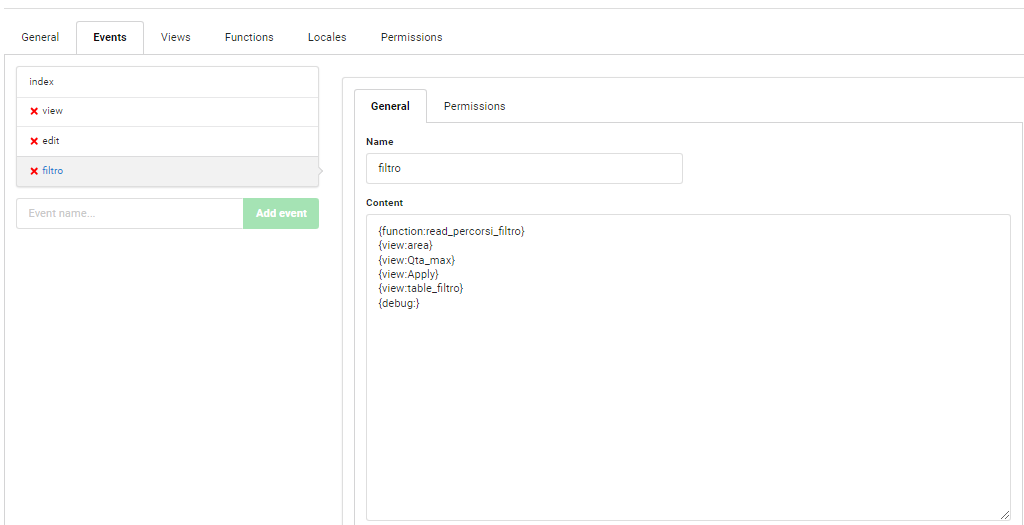The width and height of the screenshot is (1024, 525).
Task: Go to the Functions tab
Action: click(x=249, y=37)
